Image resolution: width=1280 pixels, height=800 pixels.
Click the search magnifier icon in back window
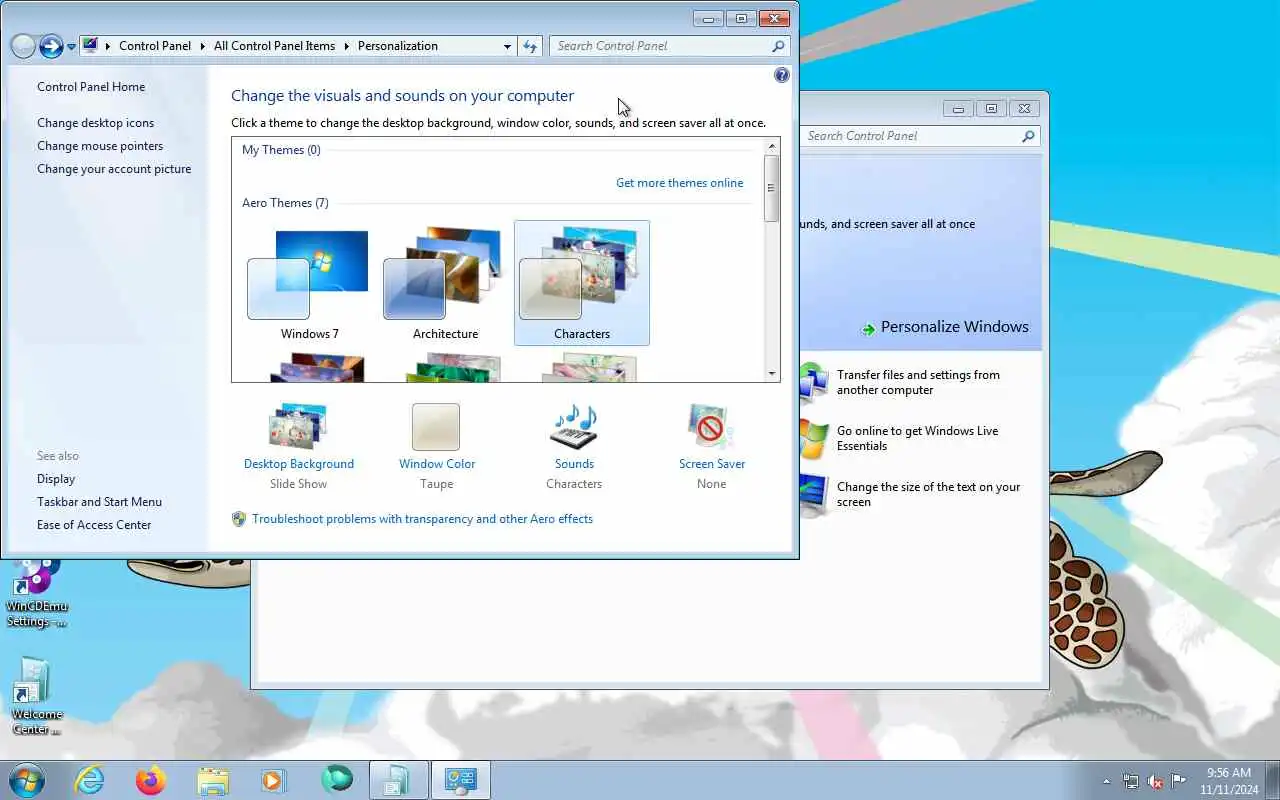click(1028, 136)
